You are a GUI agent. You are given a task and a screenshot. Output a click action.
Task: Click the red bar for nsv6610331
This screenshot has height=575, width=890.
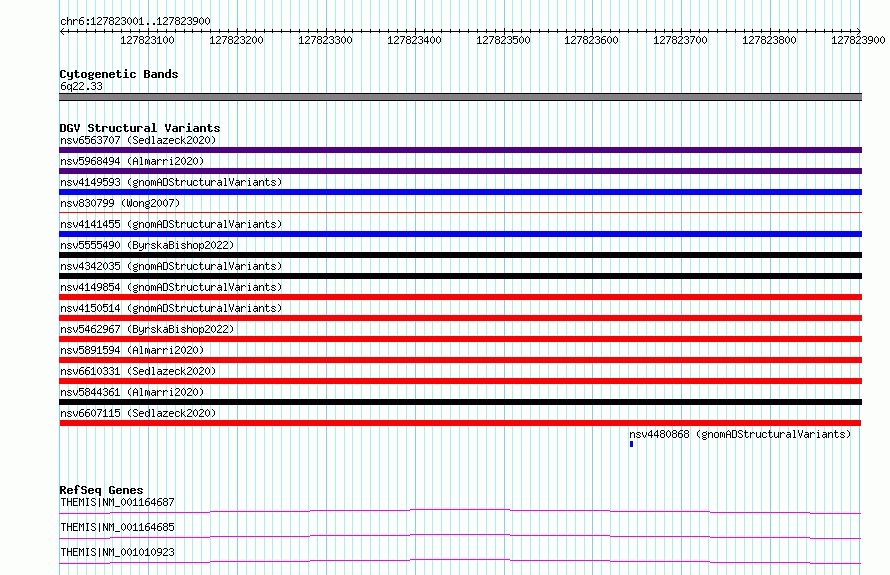pyautogui.click(x=460, y=381)
